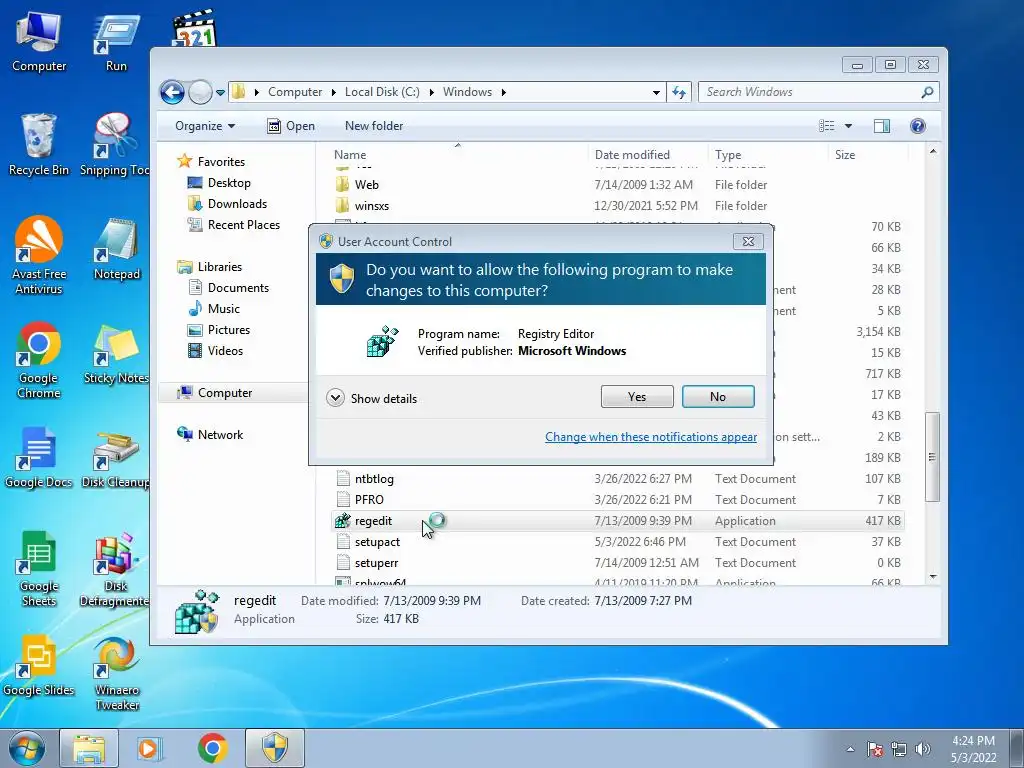Select the ntbtlog text document
1024x768 pixels.
tap(618, 479)
